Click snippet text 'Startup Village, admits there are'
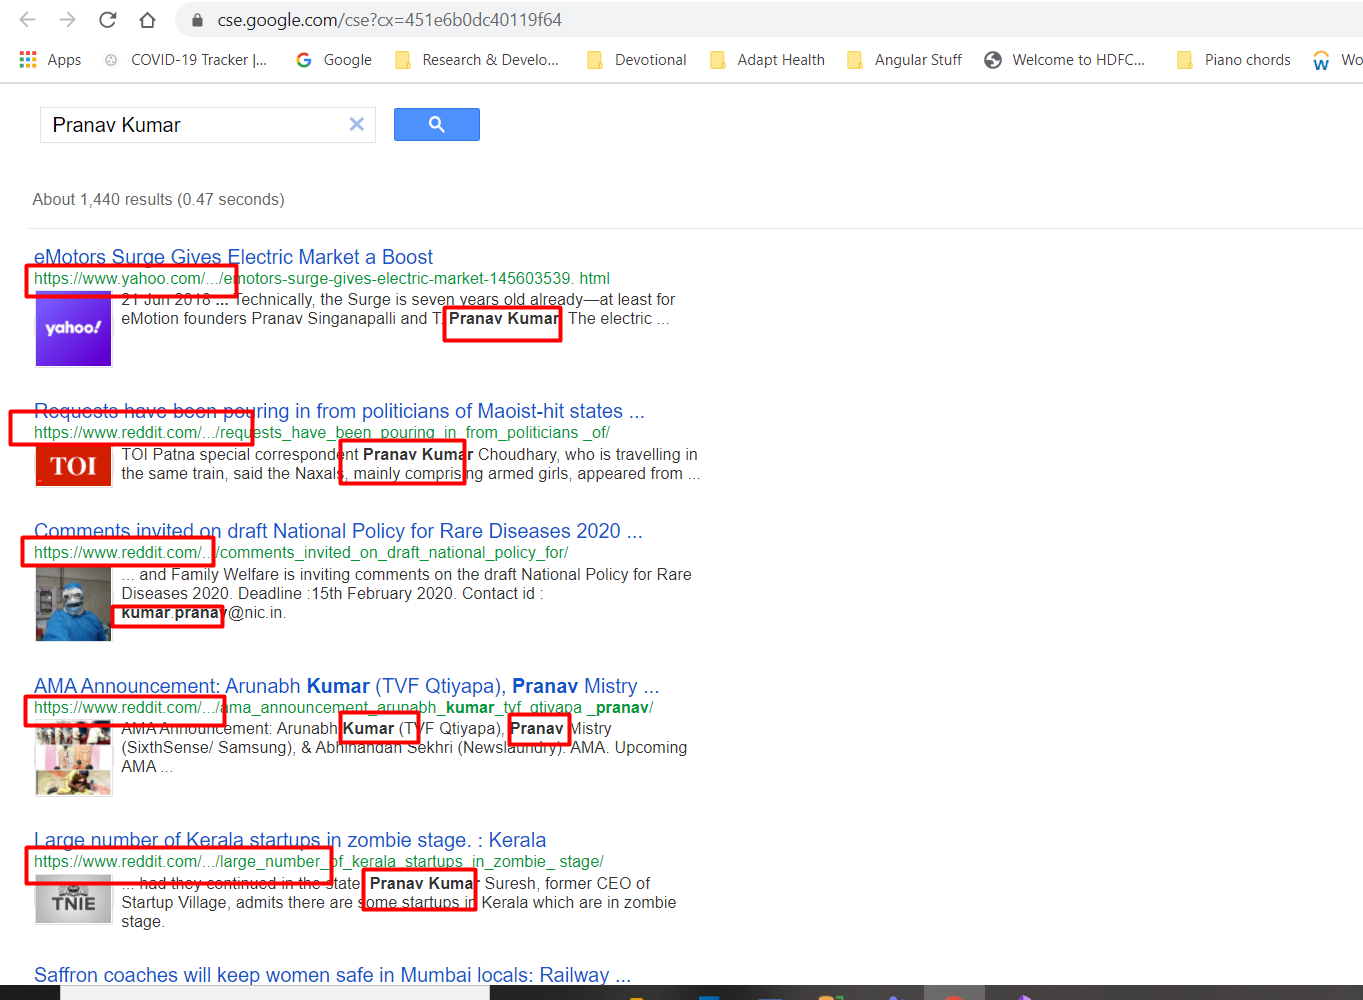Screen dimensions: 1363x1000 click(x=237, y=902)
